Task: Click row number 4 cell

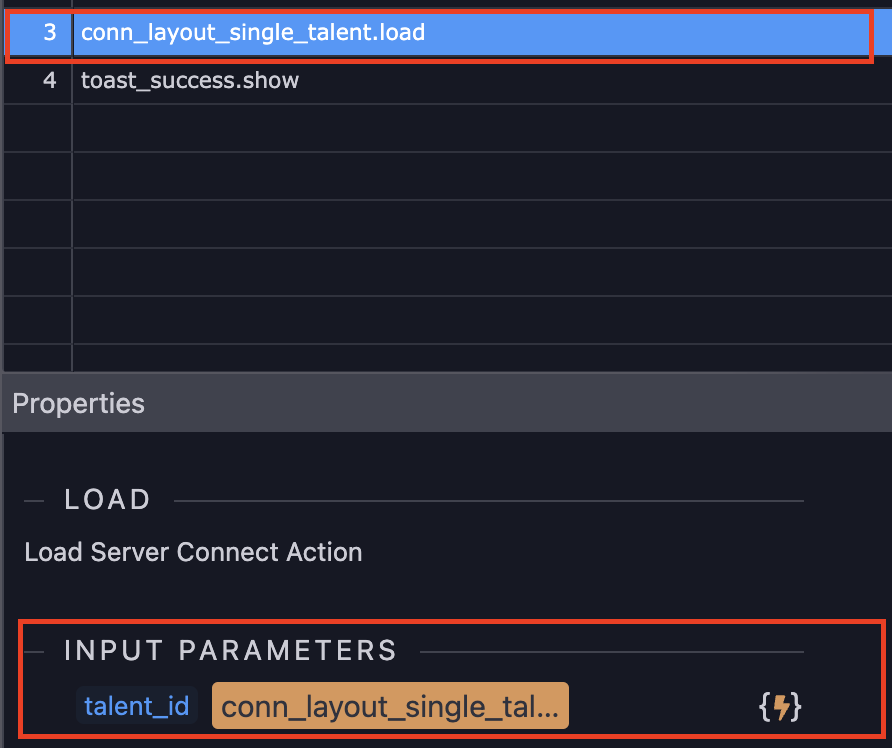Action: point(38,80)
